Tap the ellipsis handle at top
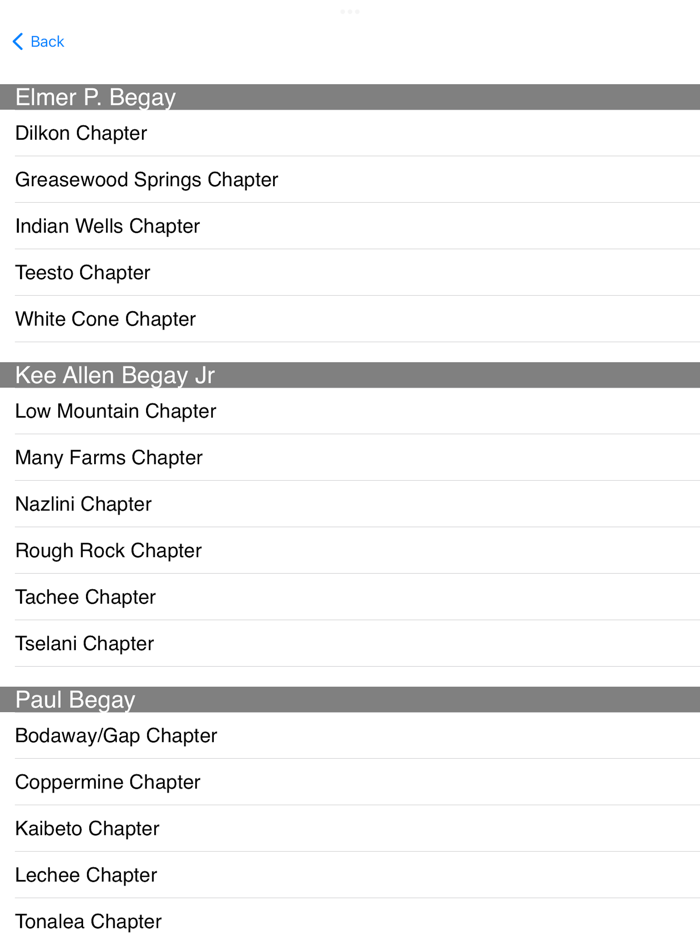Screen dimensions: 700x934 pos(350,11)
